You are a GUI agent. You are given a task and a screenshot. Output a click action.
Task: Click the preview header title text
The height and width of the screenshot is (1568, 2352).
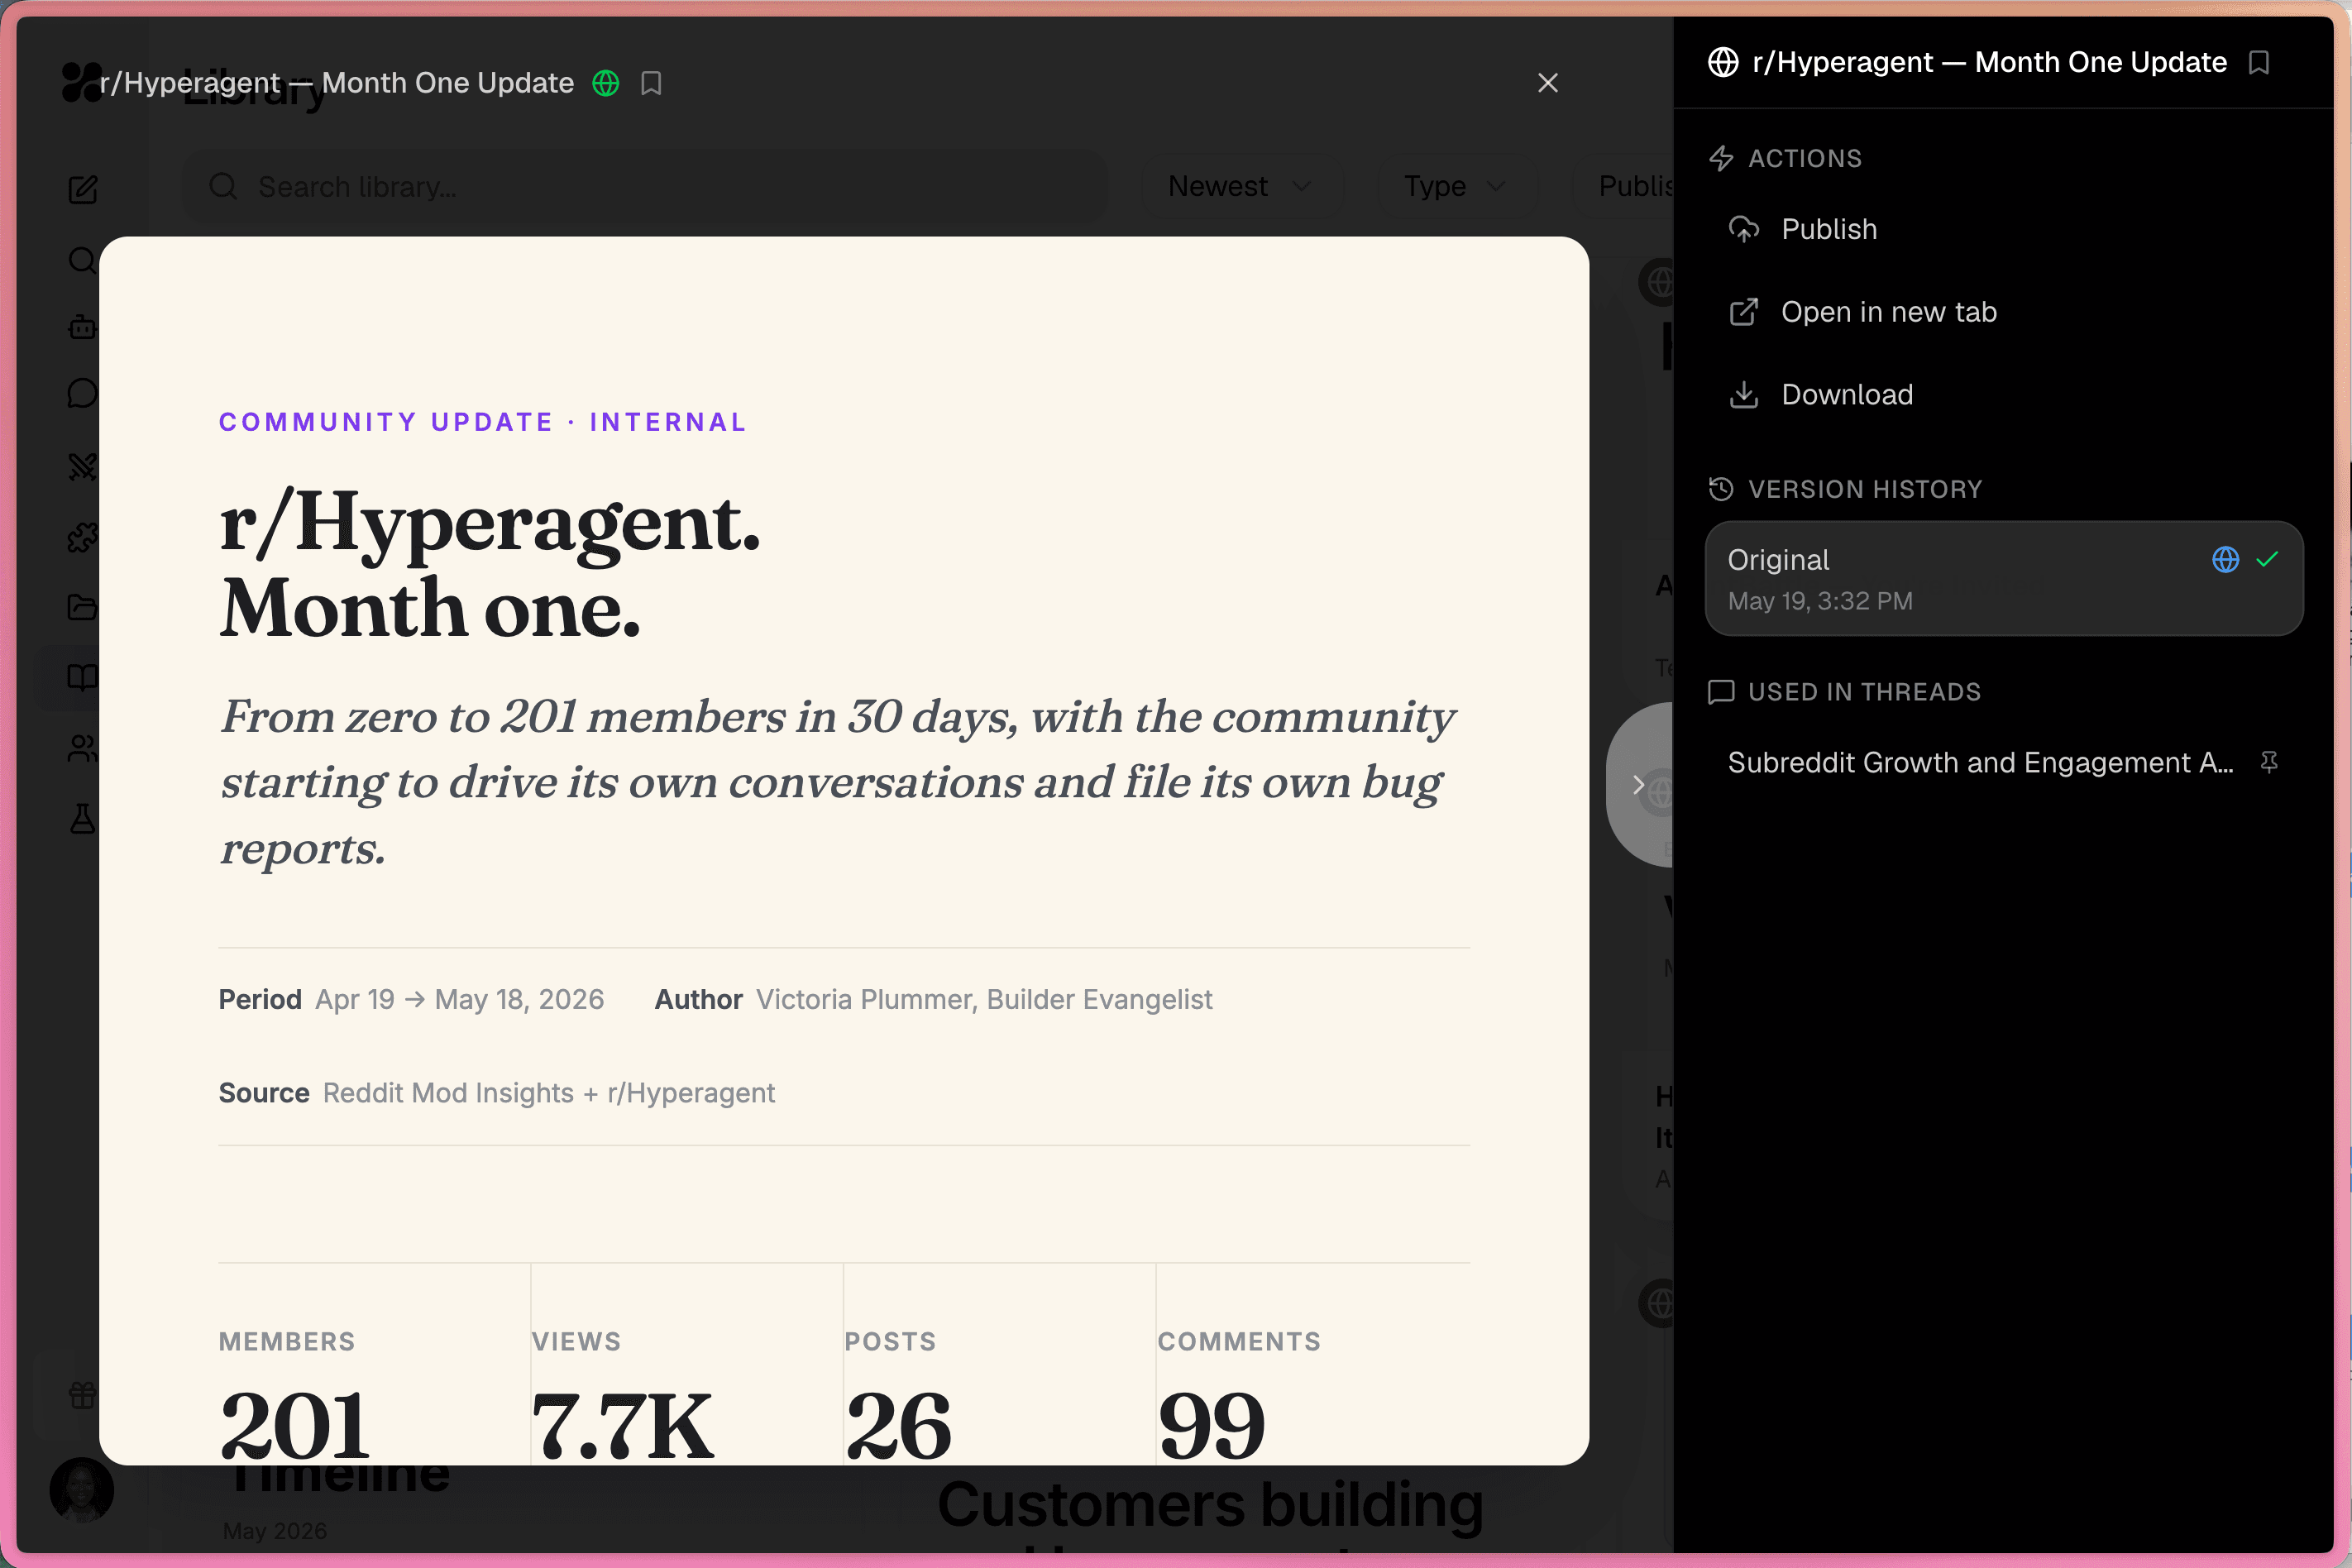[337, 83]
